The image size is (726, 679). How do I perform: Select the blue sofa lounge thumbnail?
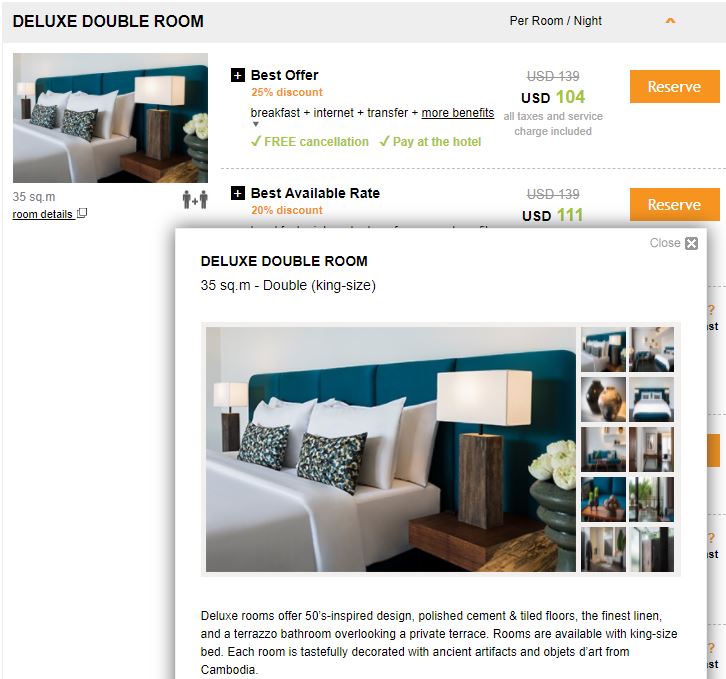tap(603, 450)
